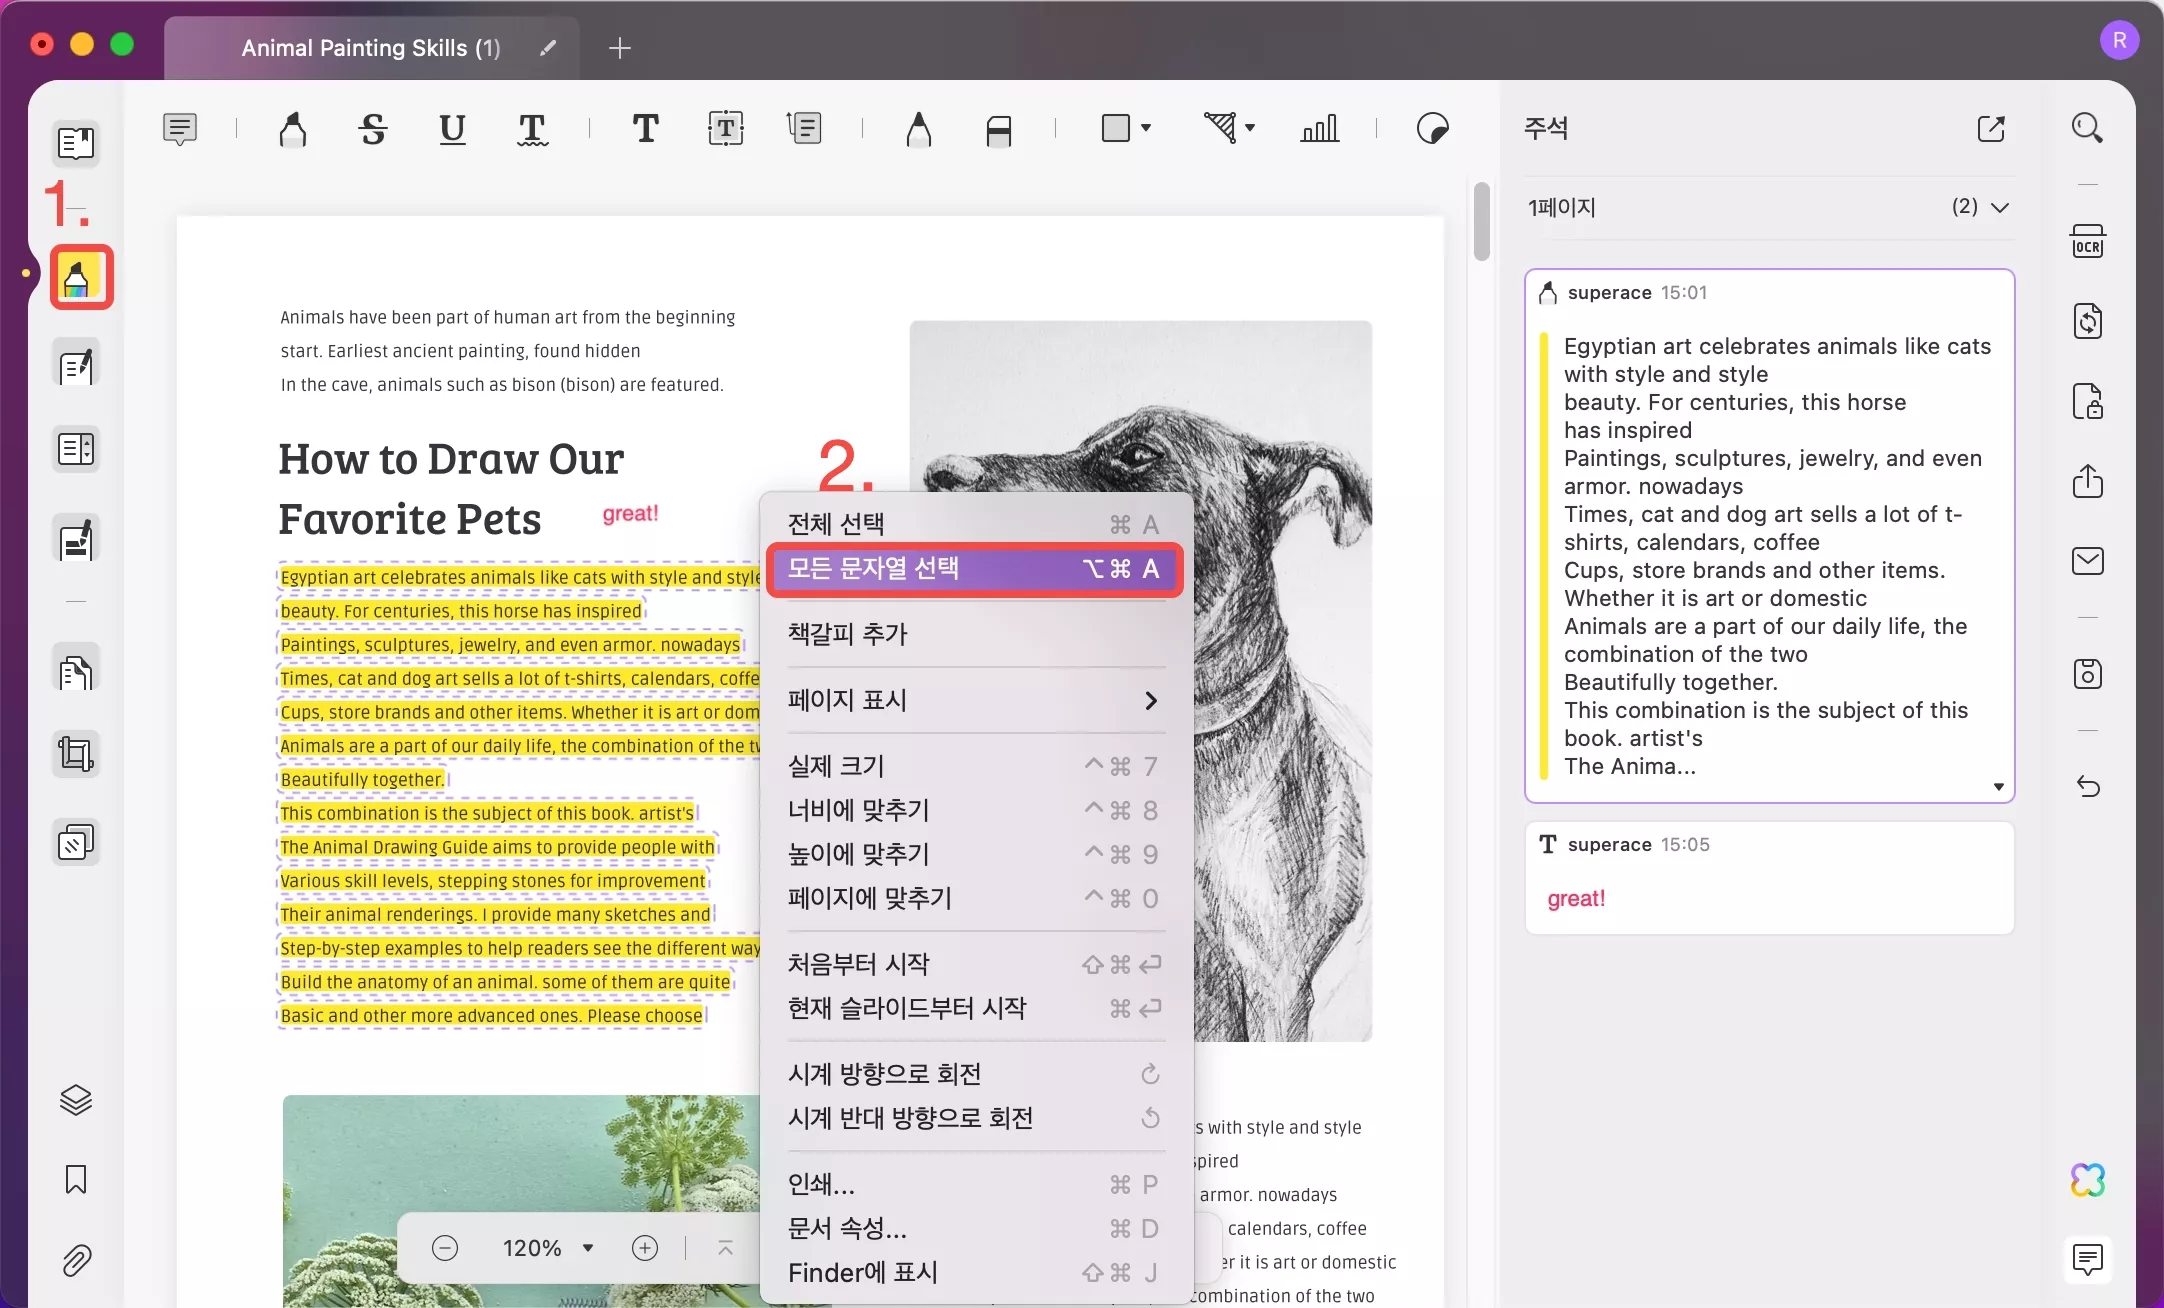Expand the superace highlight comment text
The image size is (2164, 1308).
click(x=1998, y=787)
